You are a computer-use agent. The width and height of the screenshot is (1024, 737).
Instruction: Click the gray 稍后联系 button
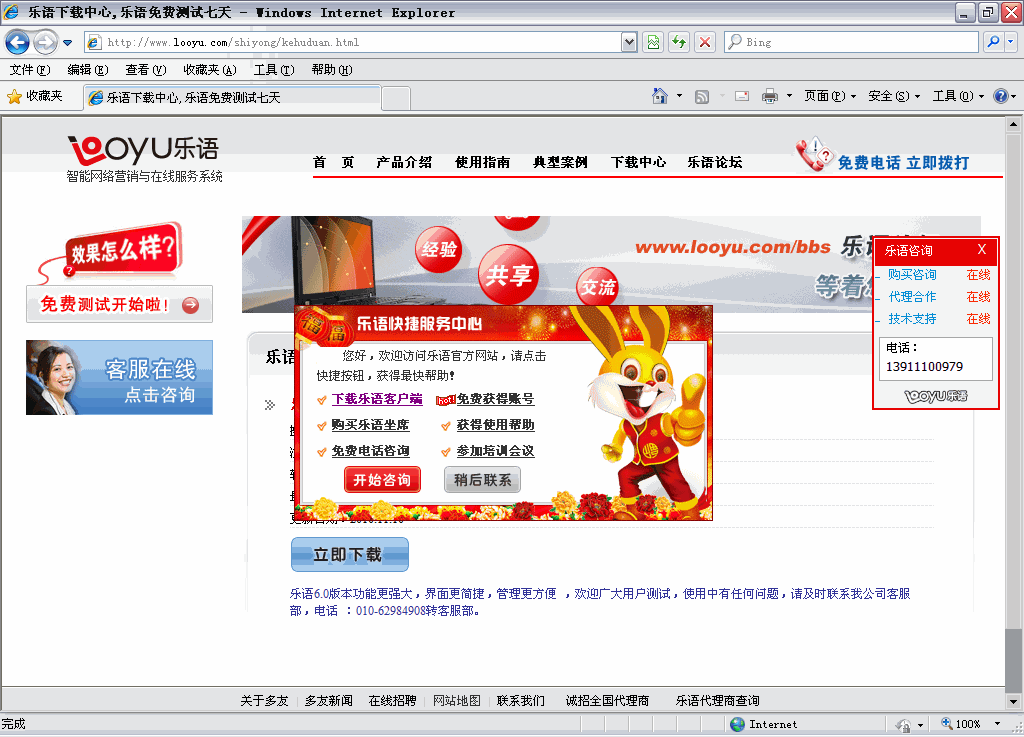pyautogui.click(x=482, y=480)
